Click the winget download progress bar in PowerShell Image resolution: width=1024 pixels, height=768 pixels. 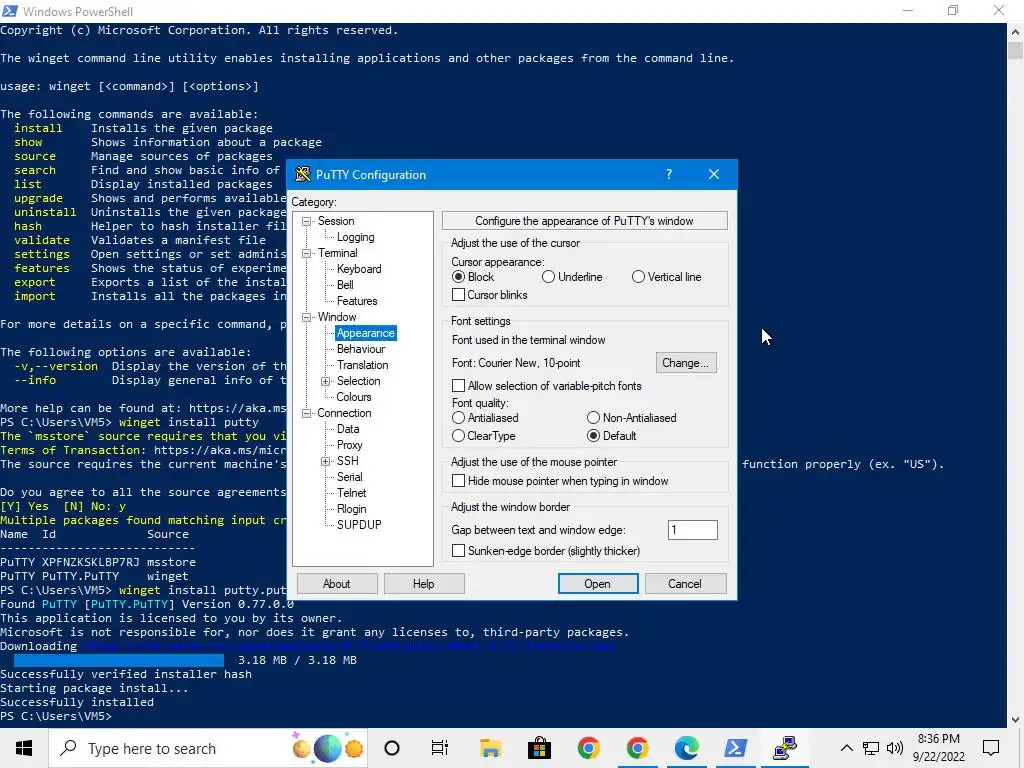pos(118,660)
